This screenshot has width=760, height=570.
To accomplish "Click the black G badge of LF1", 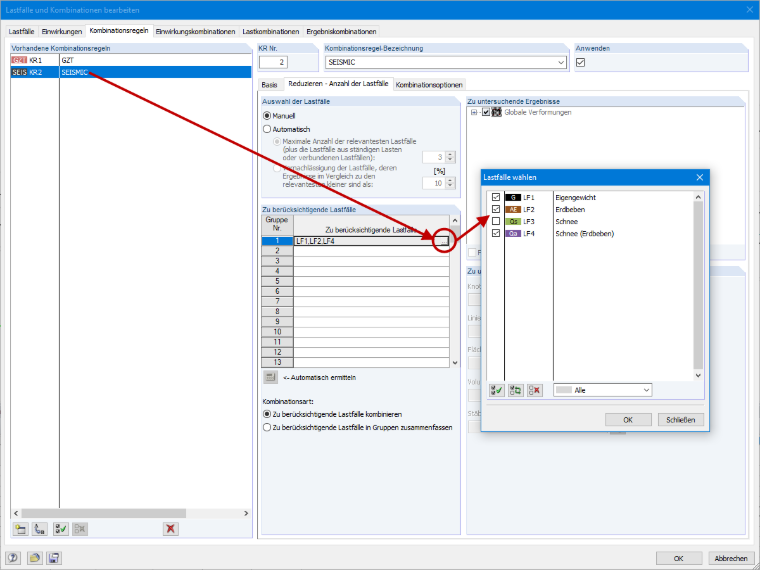I will click(x=513, y=197).
